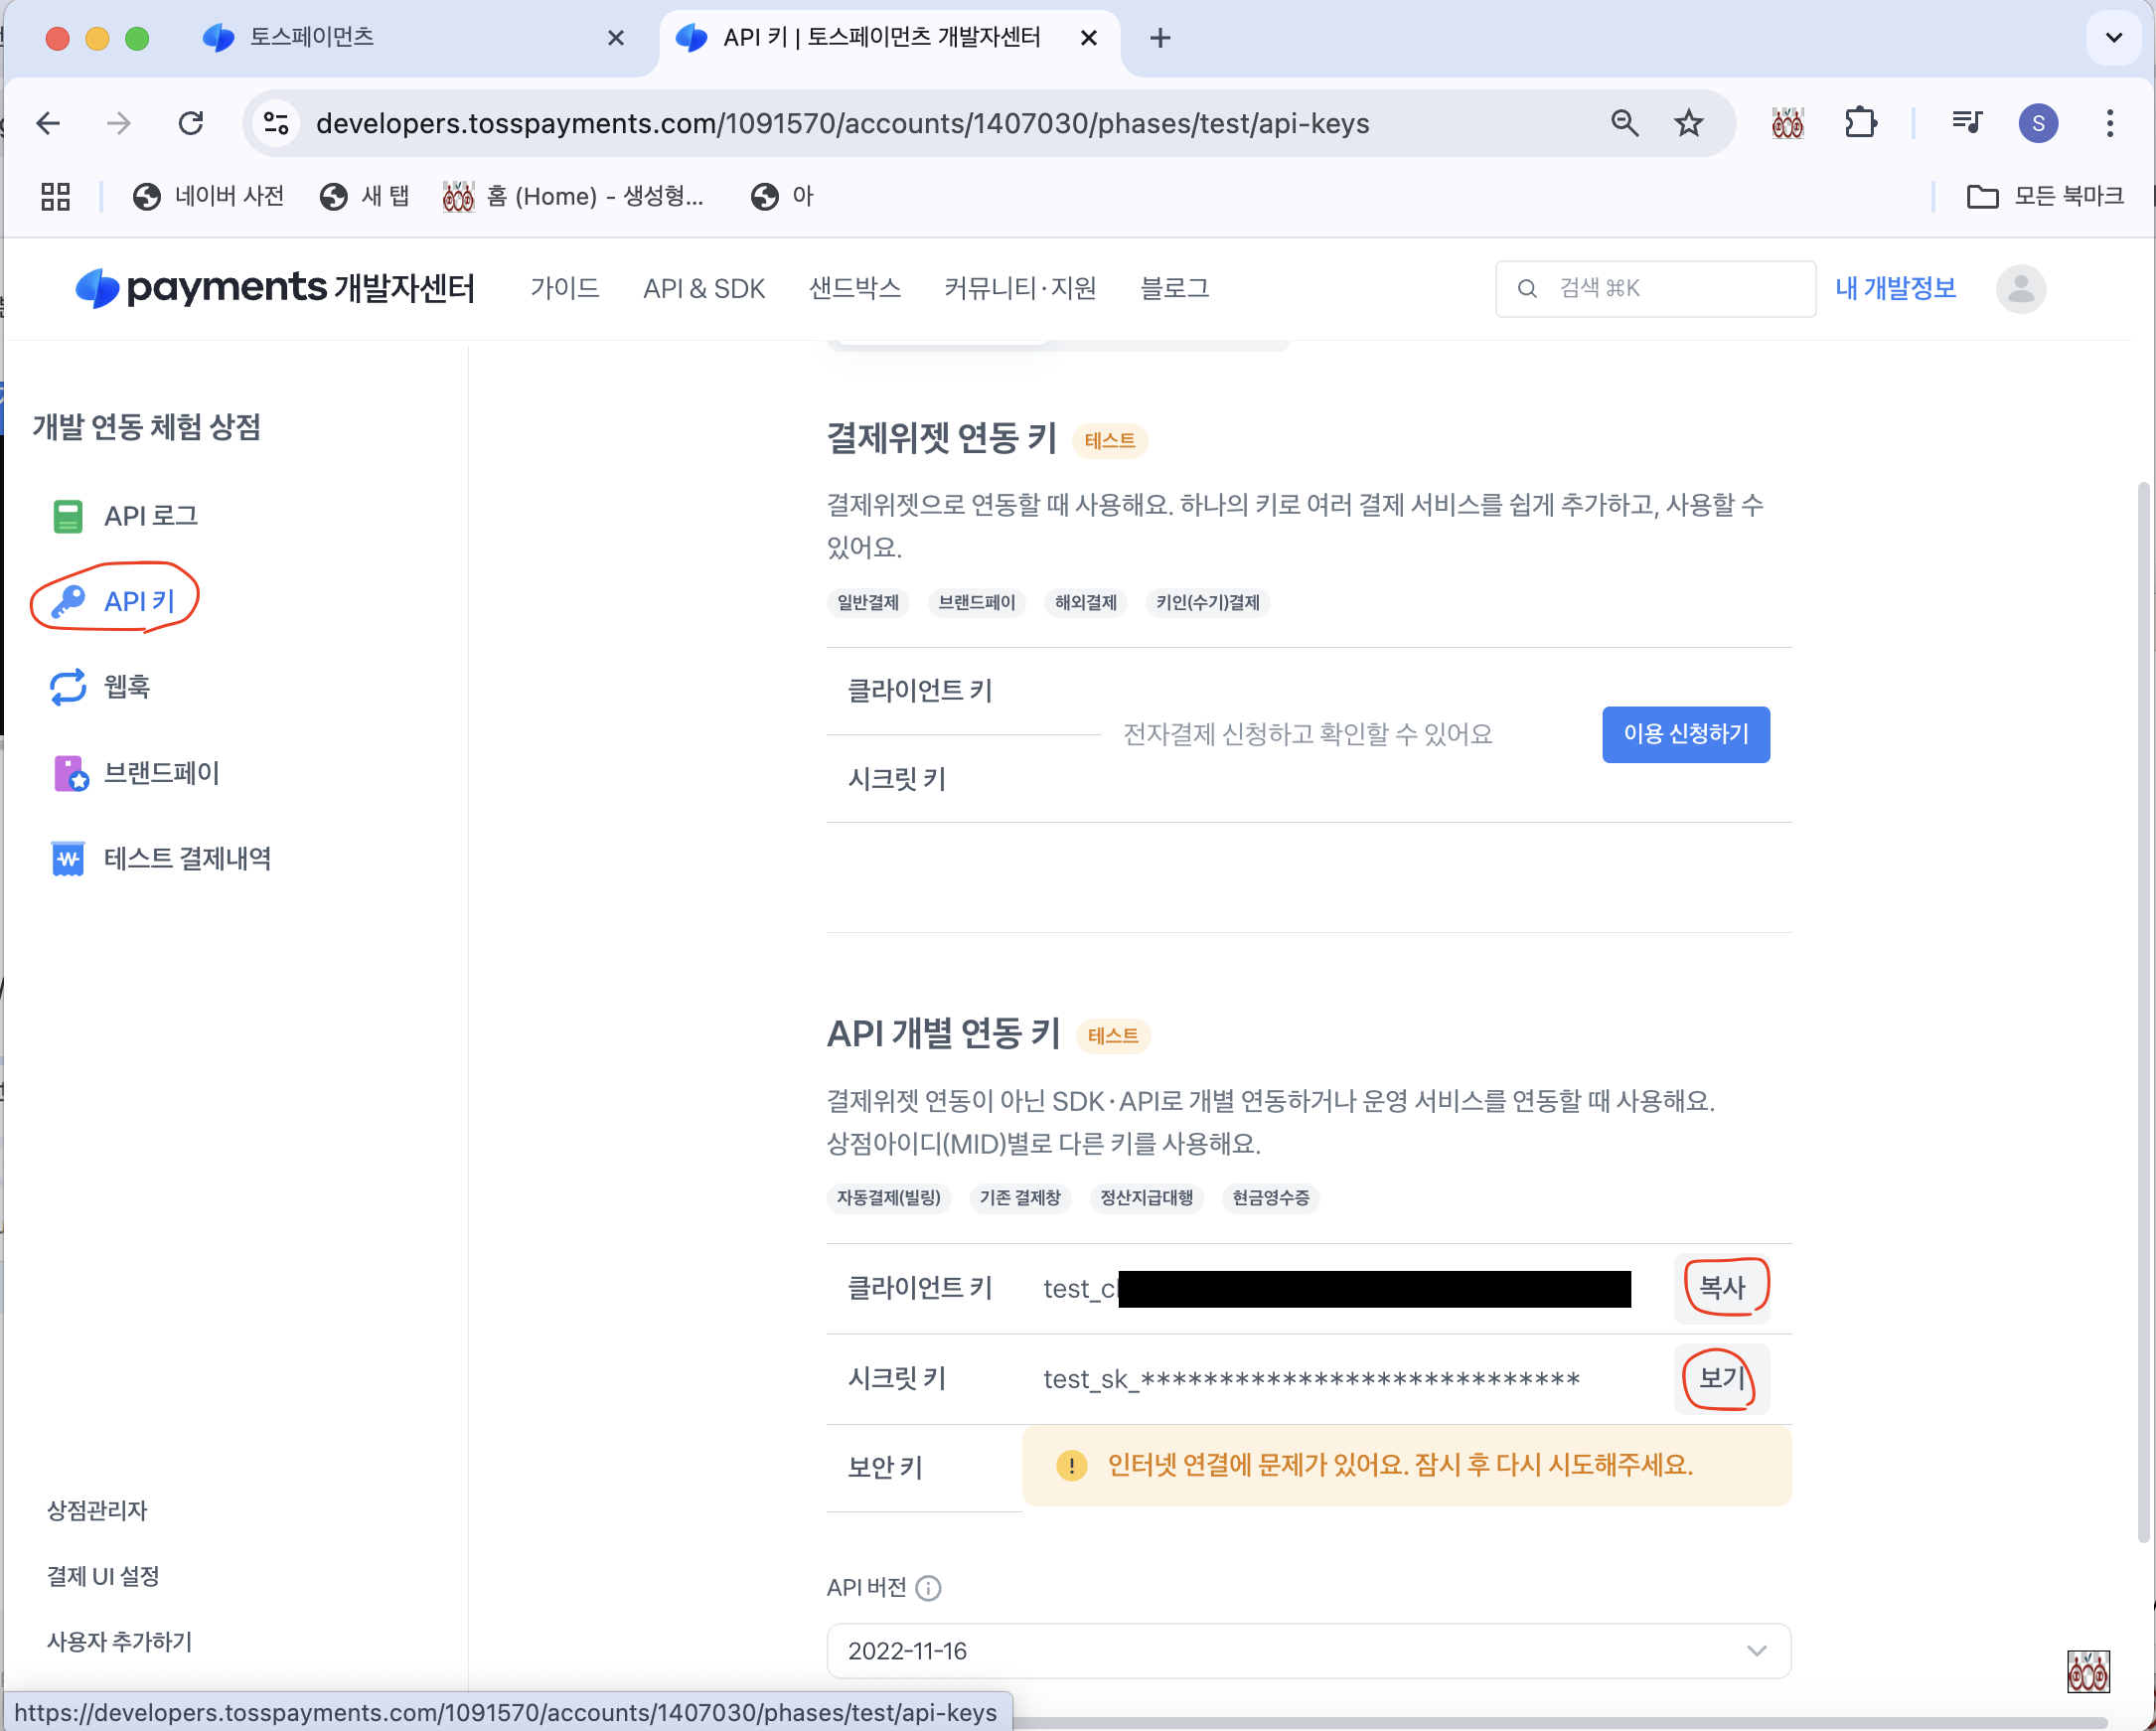Click the 보안 키 row label
Viewport: 2156px width, 1731px height.
885,1467
